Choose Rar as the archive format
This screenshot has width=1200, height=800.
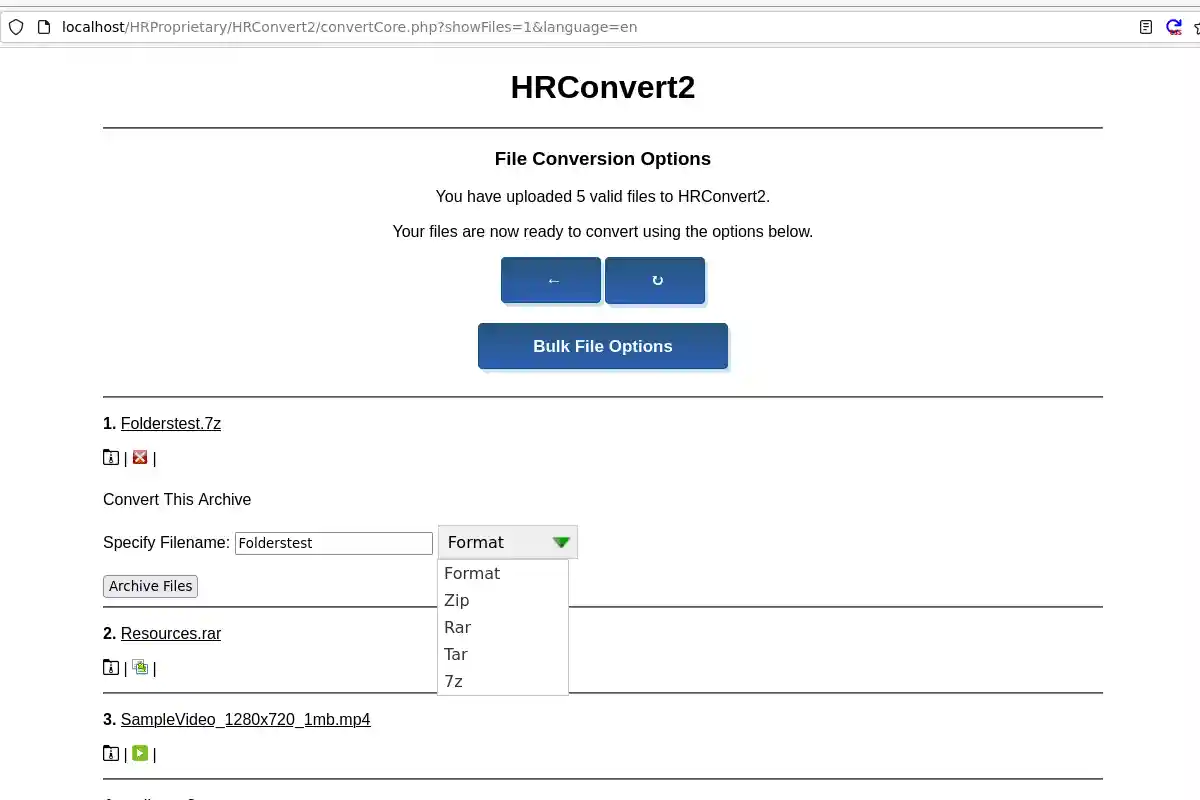[x=457, y=627]
